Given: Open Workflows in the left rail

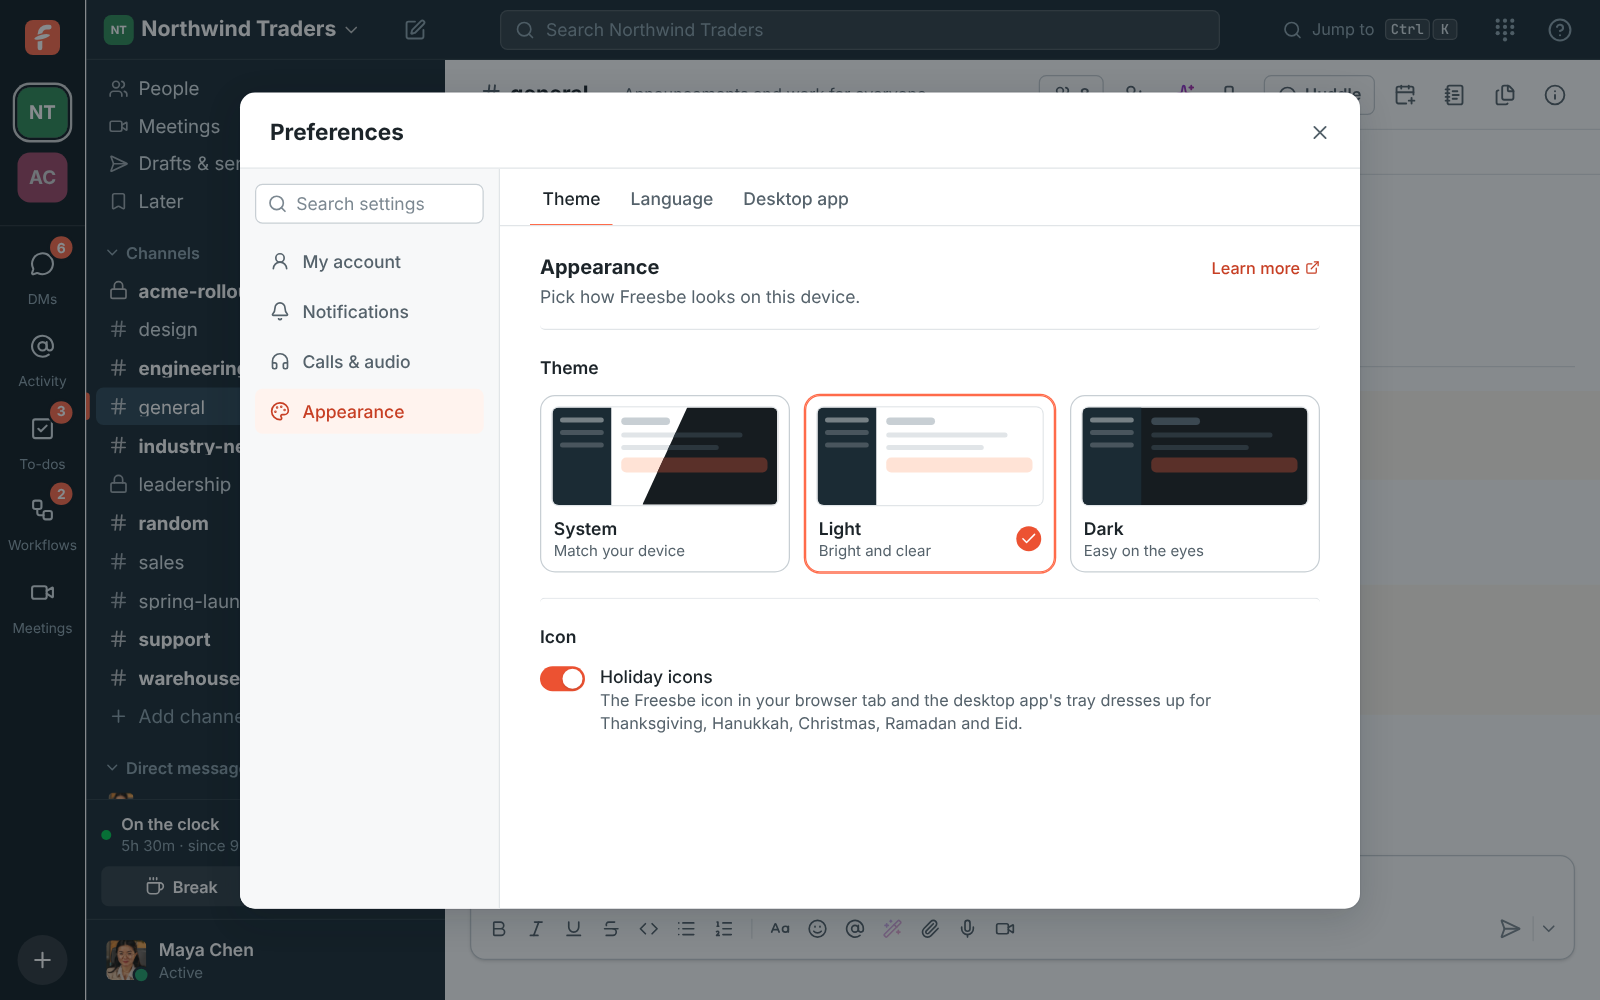Looking at the screenshot, I should (42, 522).
